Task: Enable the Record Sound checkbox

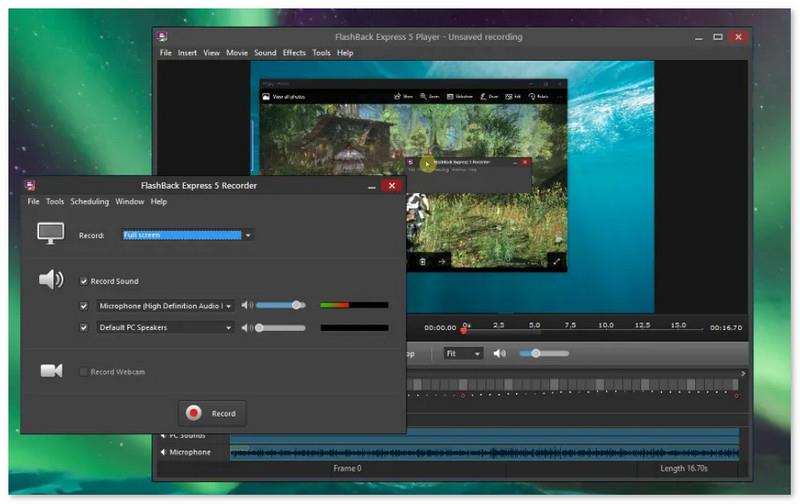Action: click(x=84, y=281)
